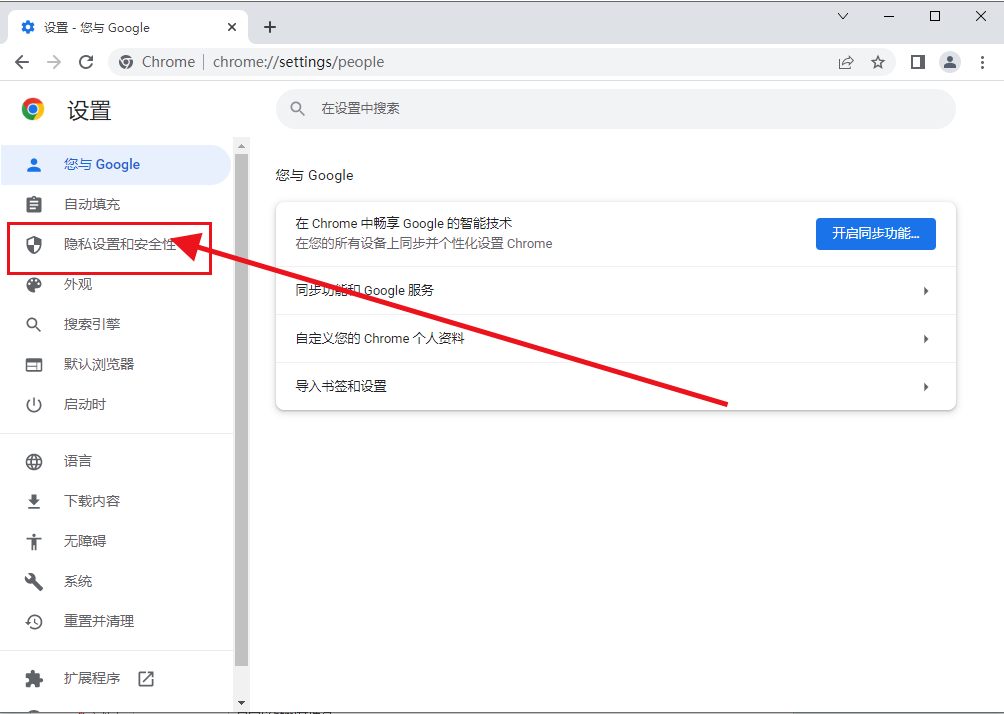Click the magnifier icon beside 搜索引擎

(x=34, y=324)
